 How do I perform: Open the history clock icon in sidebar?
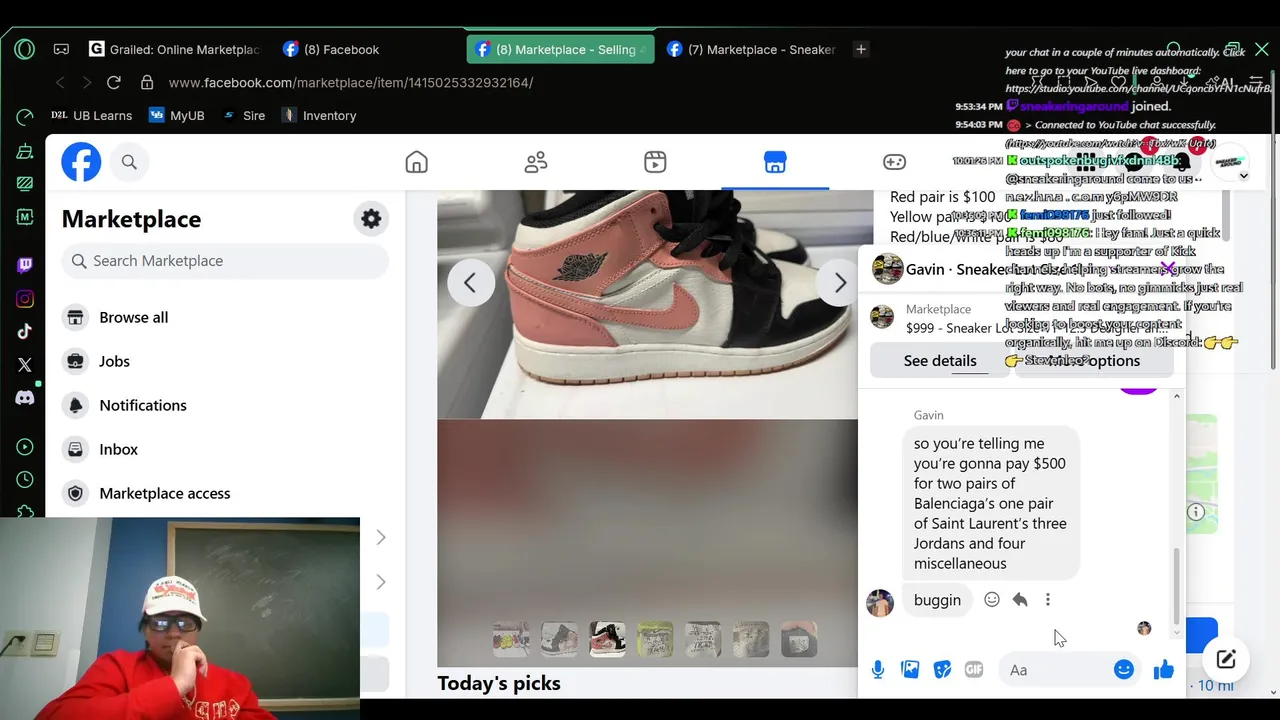point(25,480)
